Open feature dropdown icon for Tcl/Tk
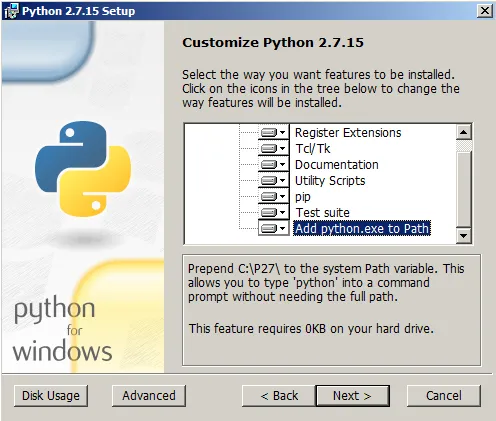Viewport: 496px width, 421px height. pyautogui.click(x=273, y=149)
